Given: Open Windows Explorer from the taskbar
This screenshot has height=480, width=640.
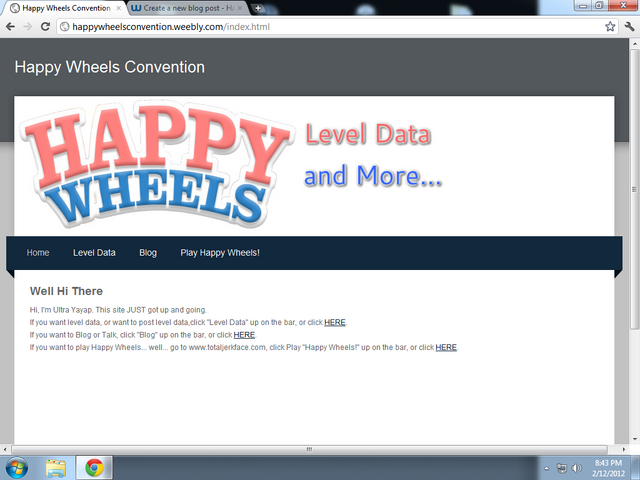Looking at the screenshot, I should tap(56, 468).
